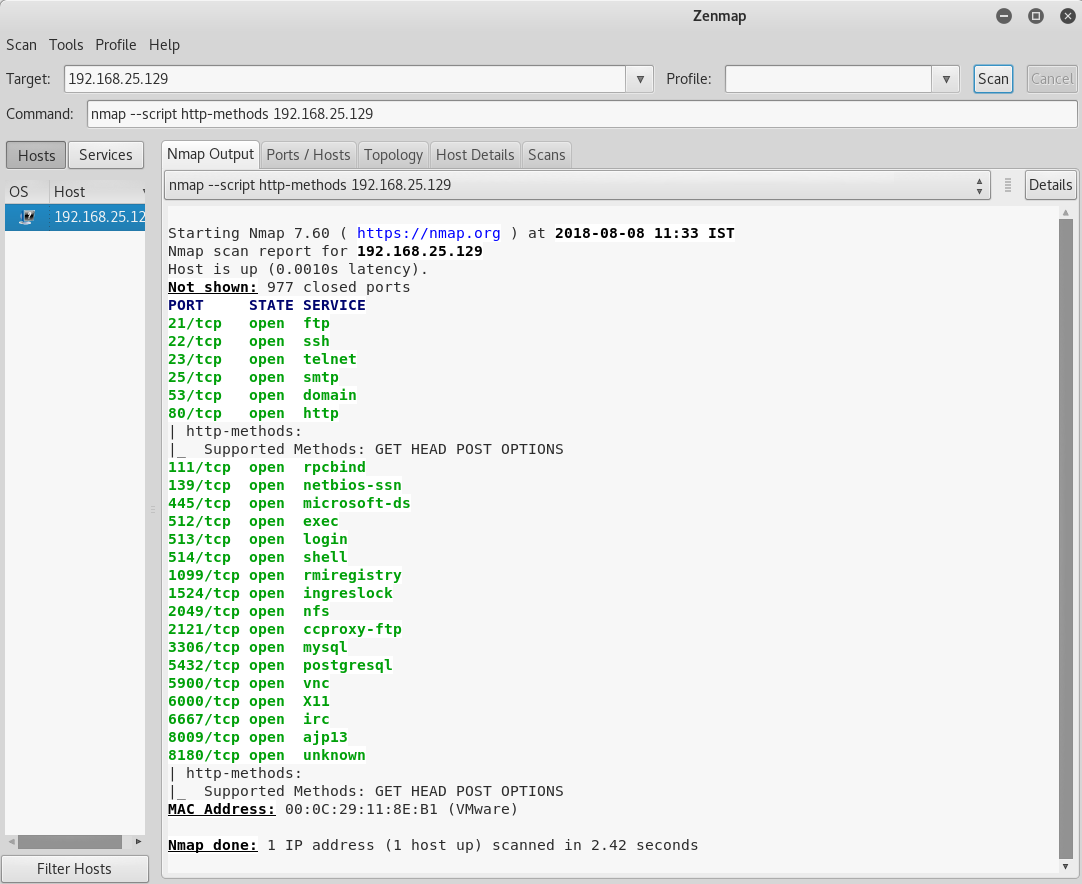Click the Scan button

[x=993, y=79]
